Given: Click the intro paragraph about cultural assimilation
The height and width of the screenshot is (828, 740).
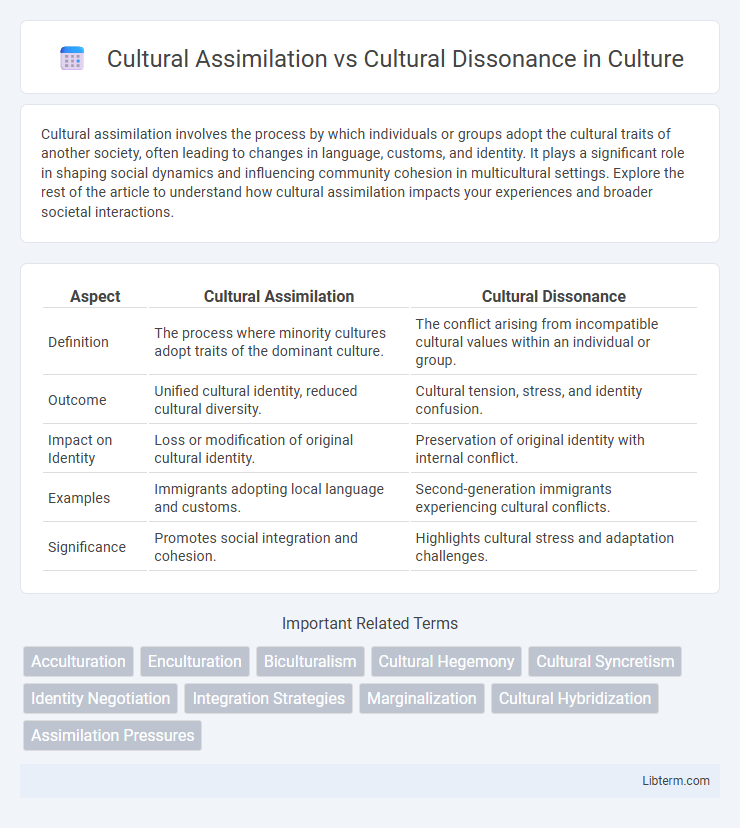Looking at the screenshot, I should tap(363, 173).
